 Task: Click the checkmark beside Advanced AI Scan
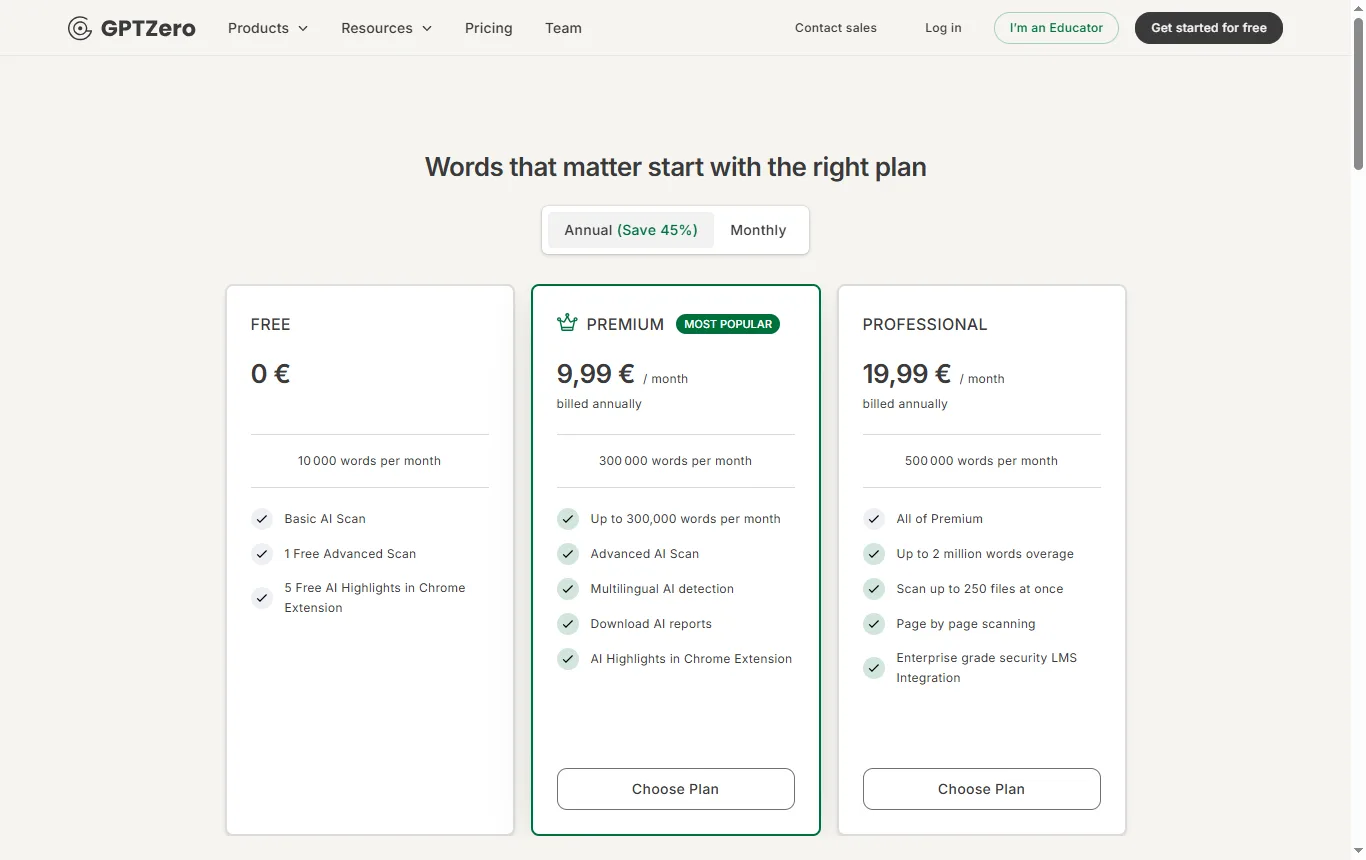tap(568, 554)
